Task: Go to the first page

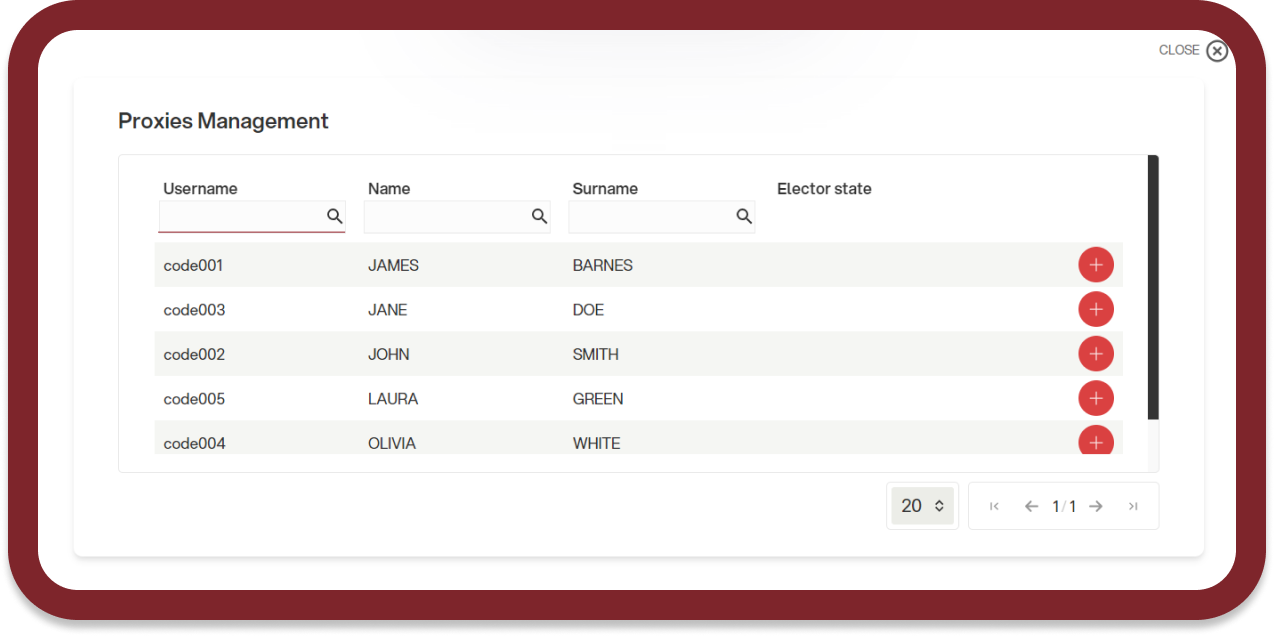Action: pyautogui.click(x=994, y=506)
